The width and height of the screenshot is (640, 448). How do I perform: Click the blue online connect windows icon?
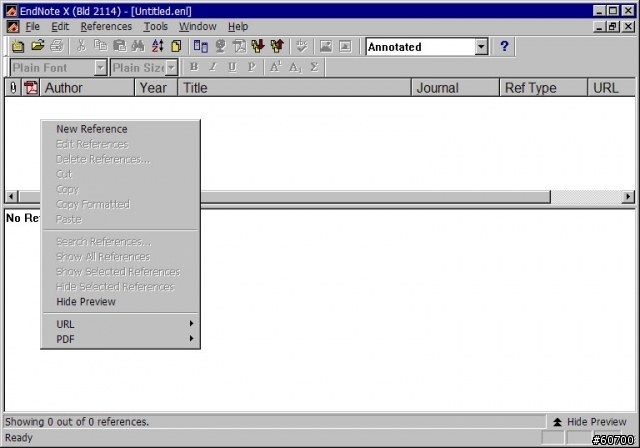pos(200,46)
